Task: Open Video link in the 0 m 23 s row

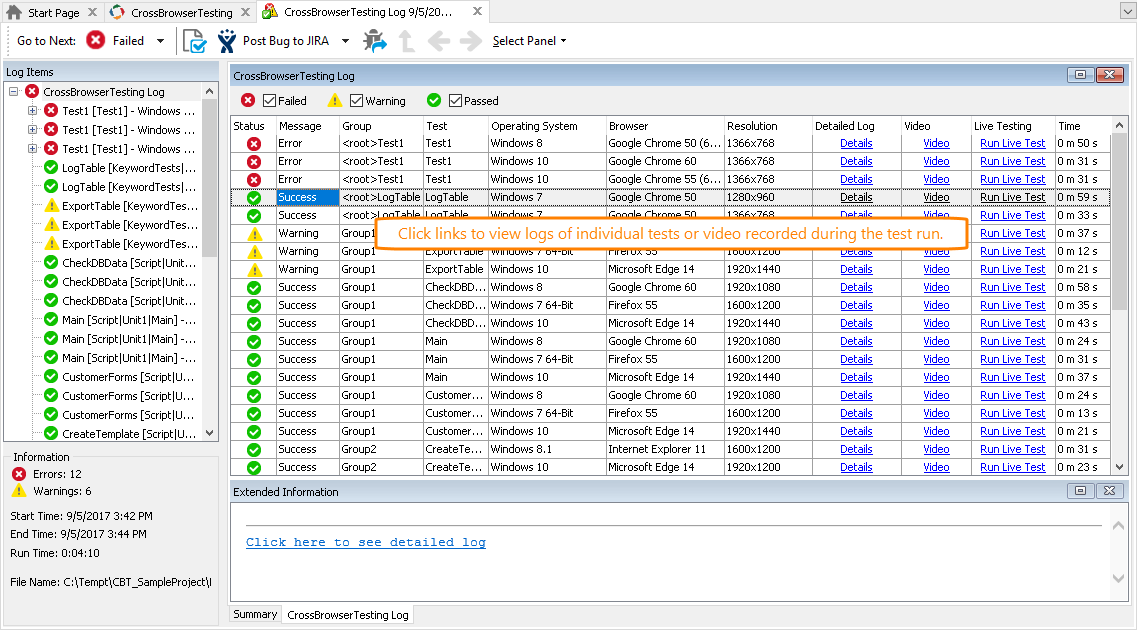Action: (936, 467)
